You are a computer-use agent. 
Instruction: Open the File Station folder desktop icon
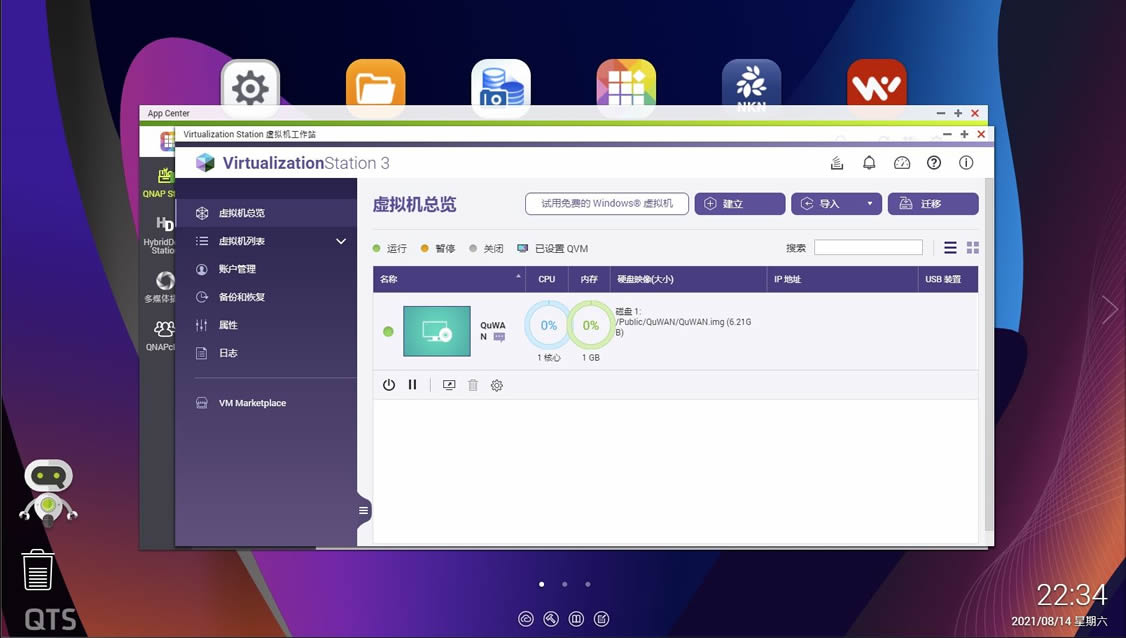[376, 88]
